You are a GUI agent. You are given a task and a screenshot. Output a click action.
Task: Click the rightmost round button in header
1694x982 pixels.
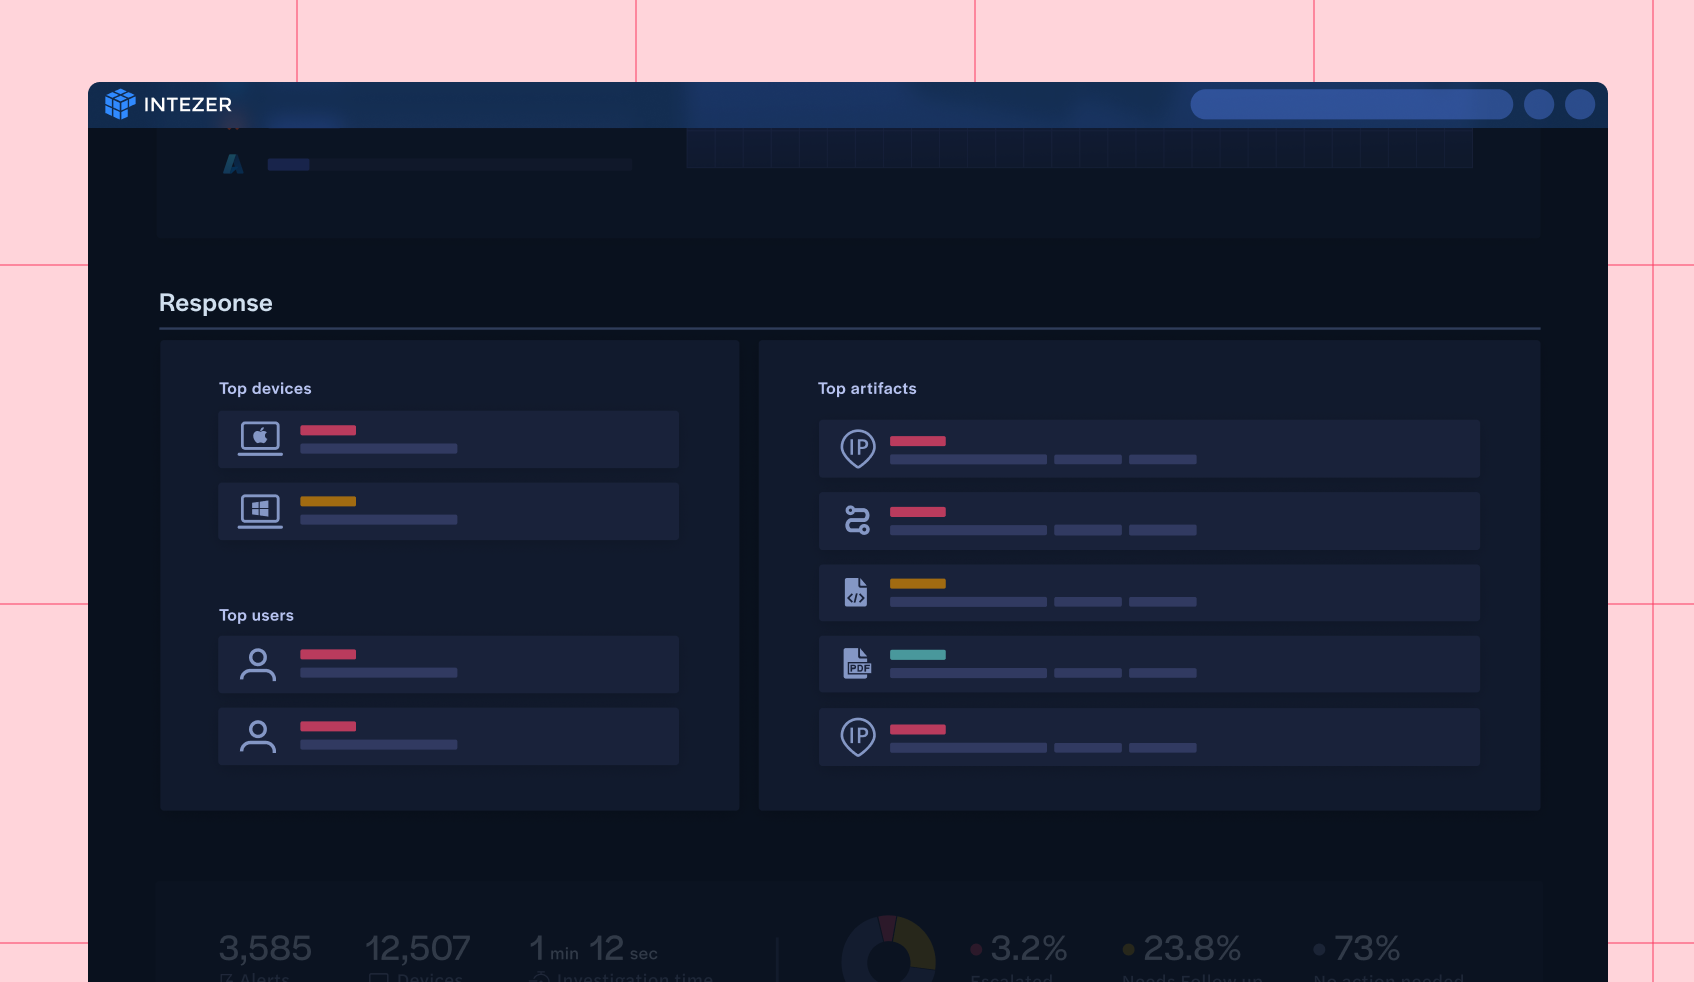(x=1579, y=104)
